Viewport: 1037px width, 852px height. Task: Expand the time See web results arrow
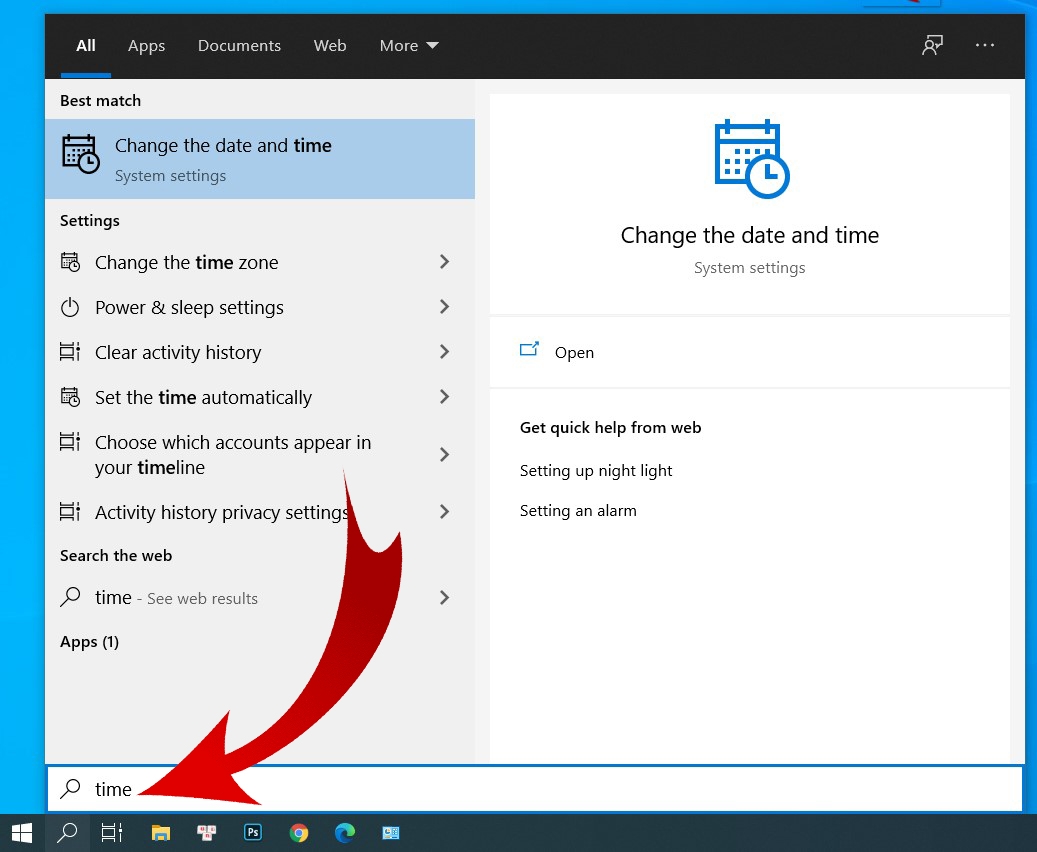tap(444, 598)
